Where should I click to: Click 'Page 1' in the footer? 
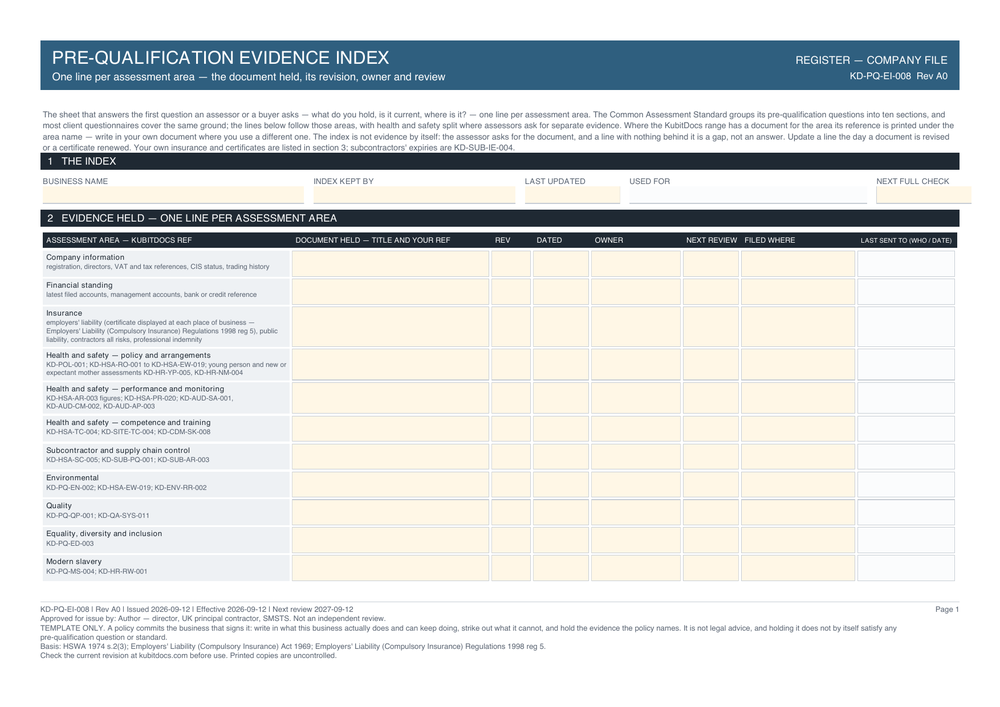pyautogui.click(x=947, y=609)
